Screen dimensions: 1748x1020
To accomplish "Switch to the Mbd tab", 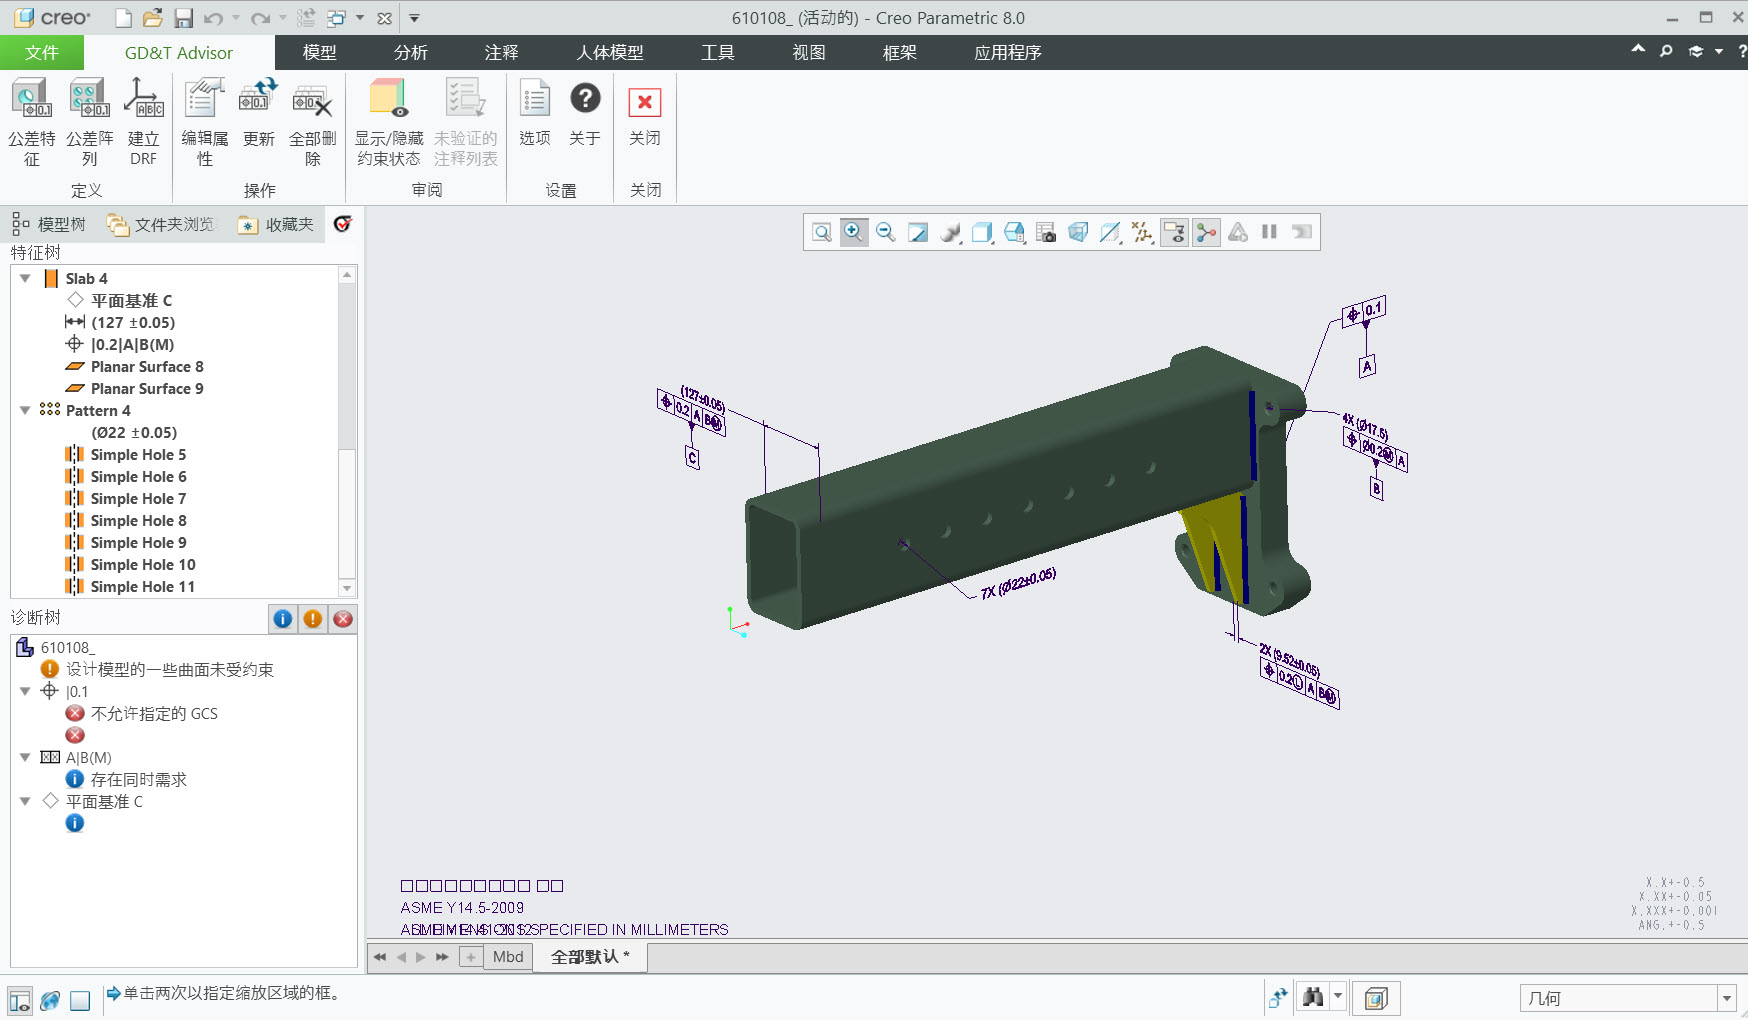I will [x=508, y=957].
